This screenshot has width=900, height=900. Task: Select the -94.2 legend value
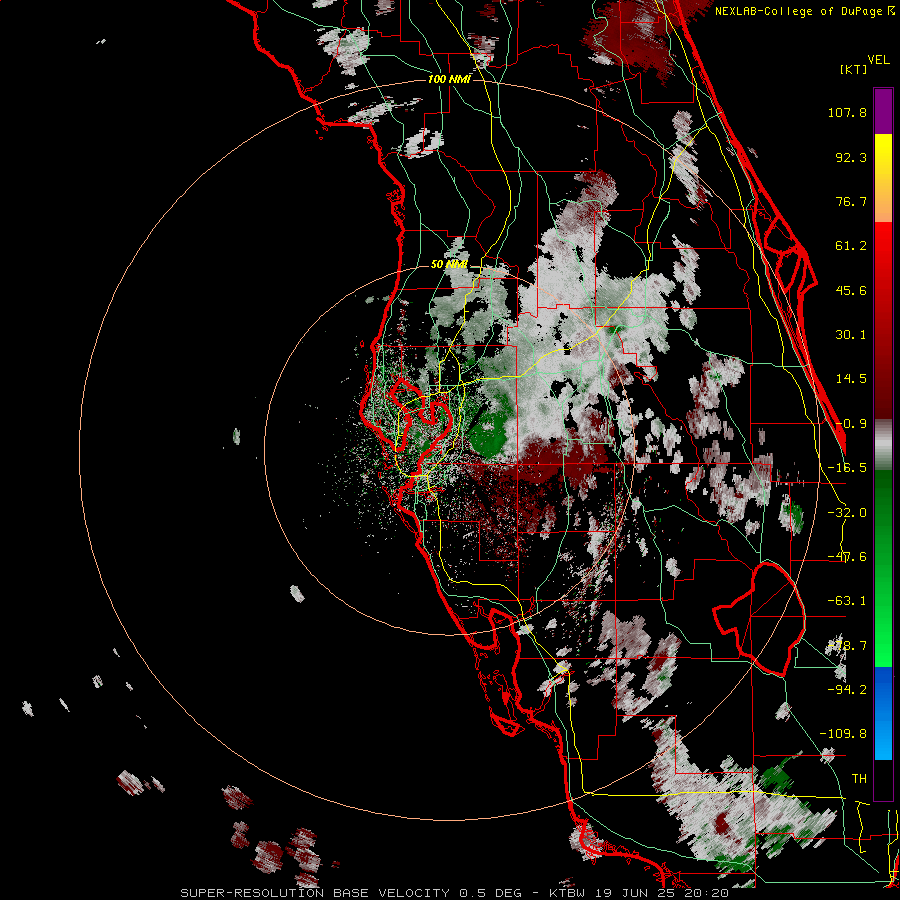pyautogui.click(x=847, y=689)
